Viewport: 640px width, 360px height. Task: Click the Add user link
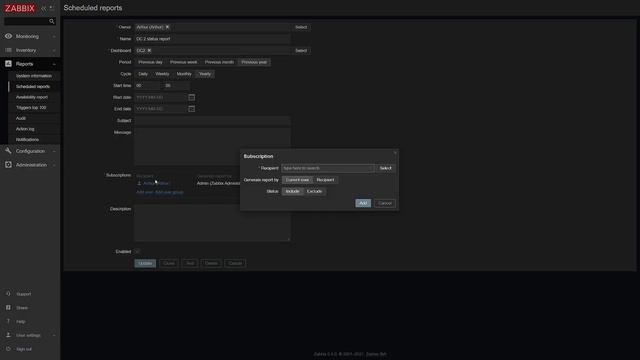pos(144,192)
